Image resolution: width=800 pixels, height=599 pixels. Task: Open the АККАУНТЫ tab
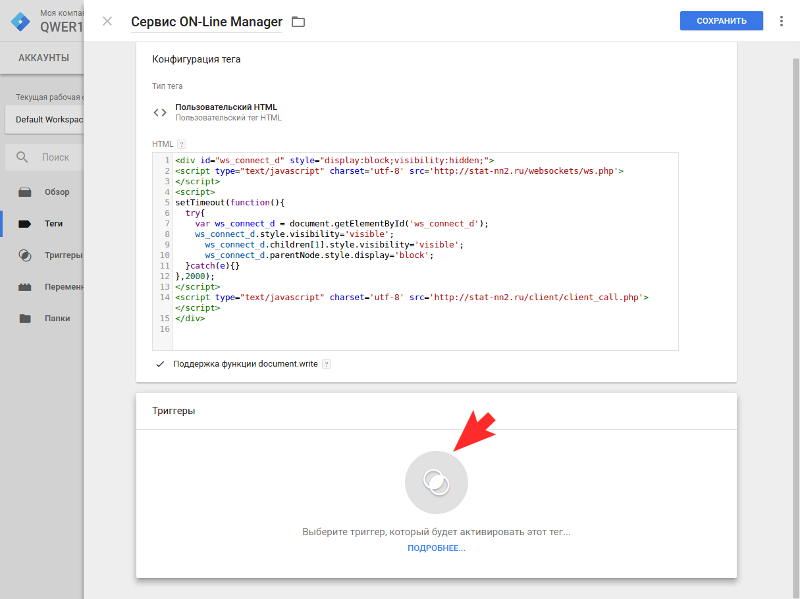(43, 58)
